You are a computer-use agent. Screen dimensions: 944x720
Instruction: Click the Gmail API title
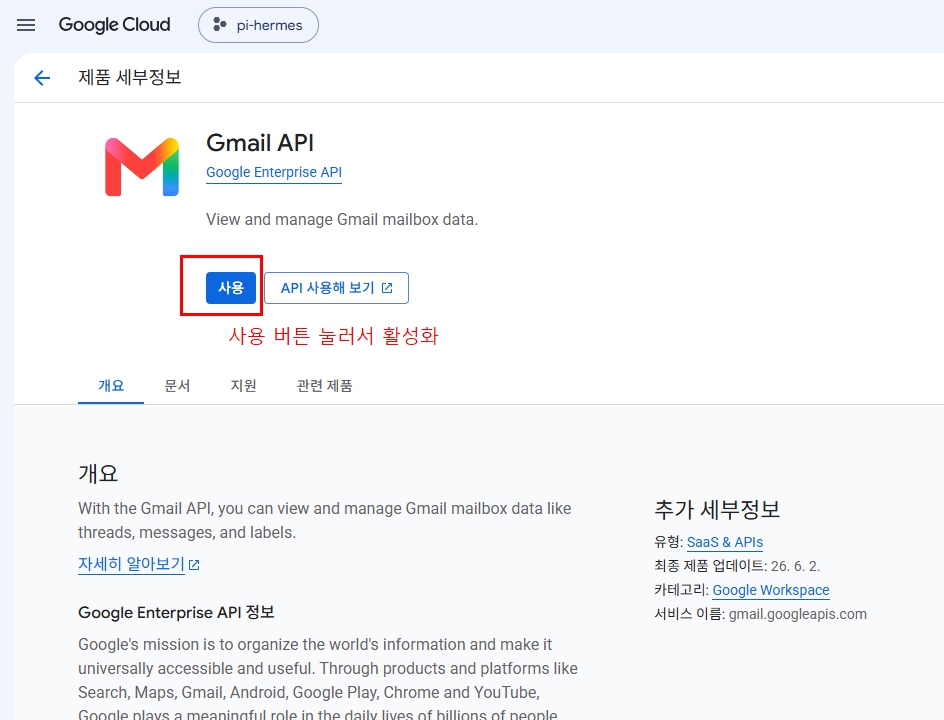coord(260,143)
